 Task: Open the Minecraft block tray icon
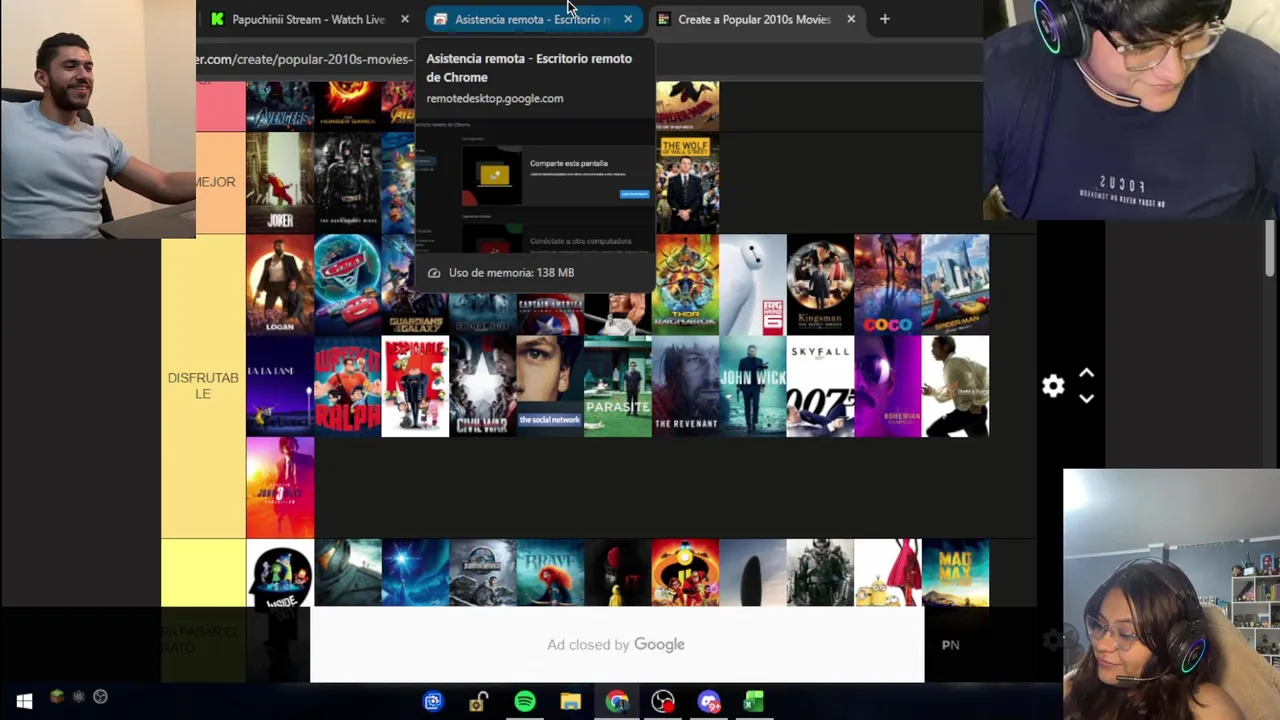pyautogui.click(x=57, y=697)
